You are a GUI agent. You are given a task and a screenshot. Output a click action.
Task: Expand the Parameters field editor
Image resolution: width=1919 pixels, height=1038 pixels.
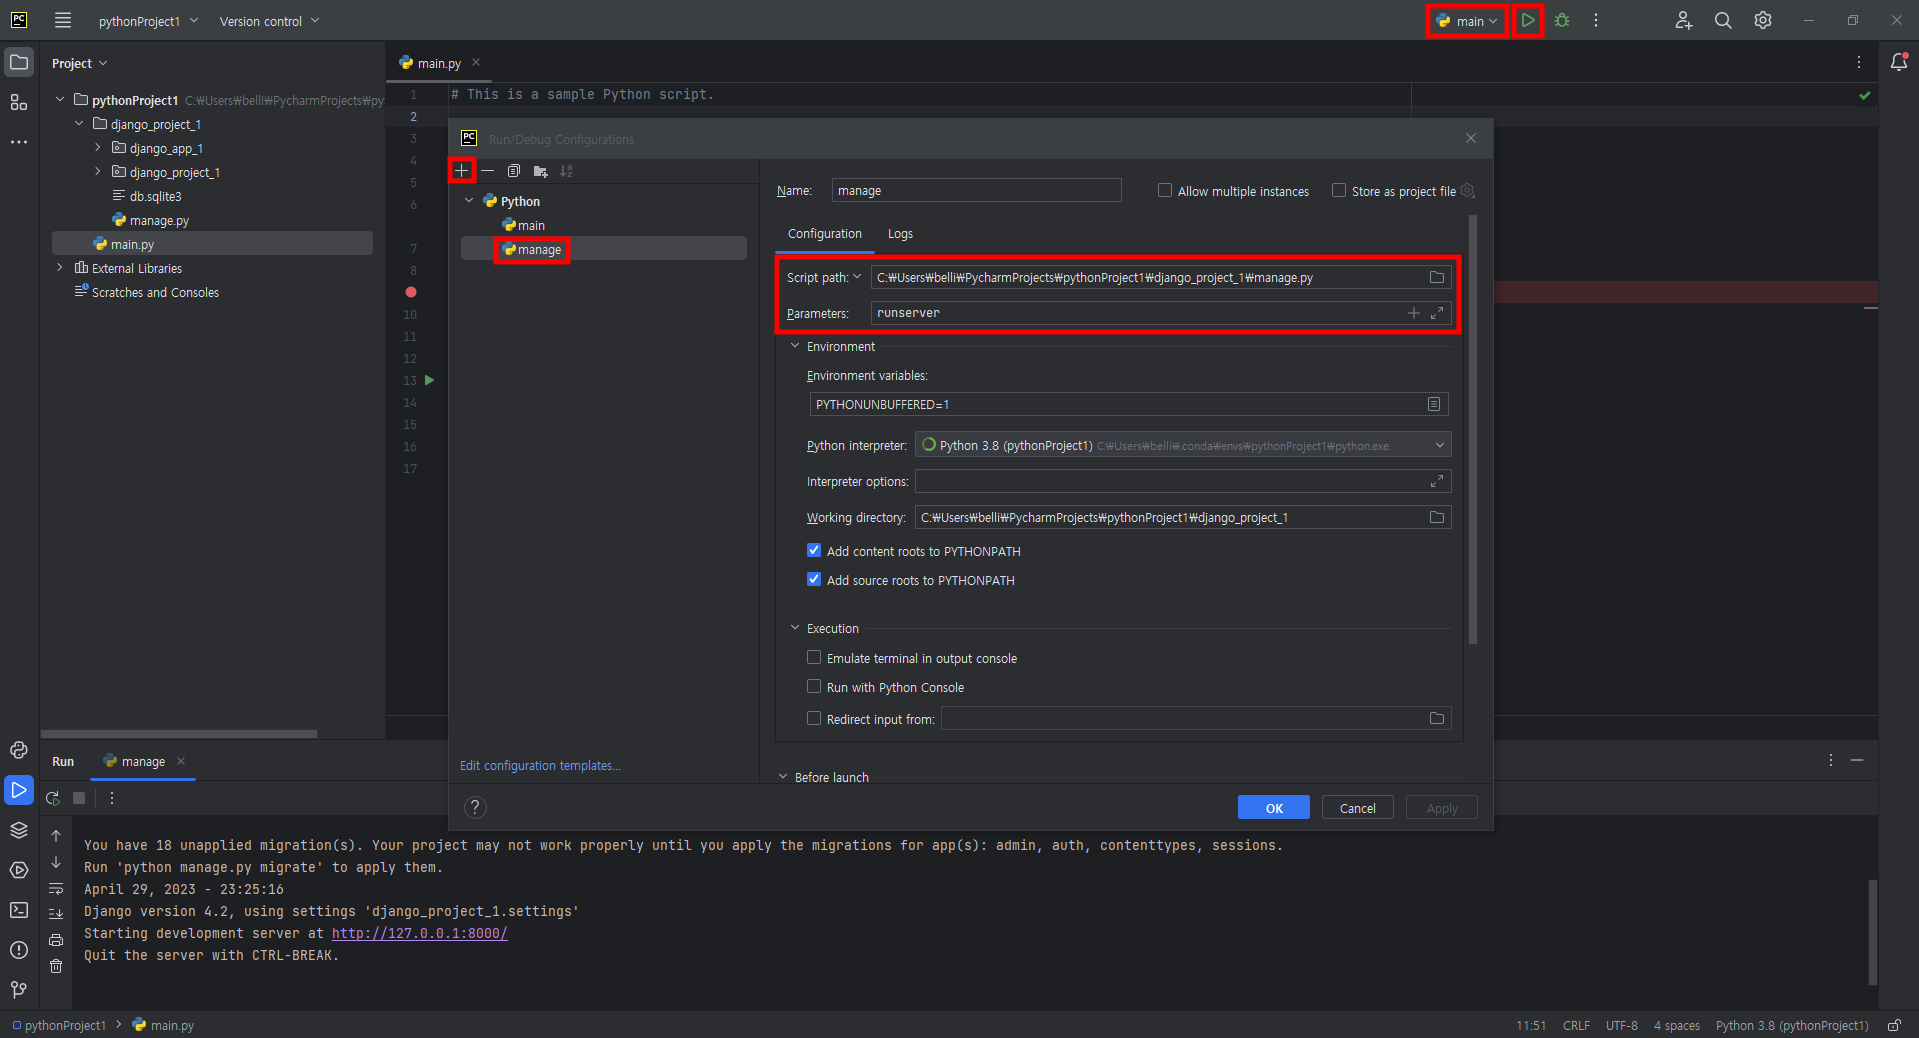coord(1437,313)
